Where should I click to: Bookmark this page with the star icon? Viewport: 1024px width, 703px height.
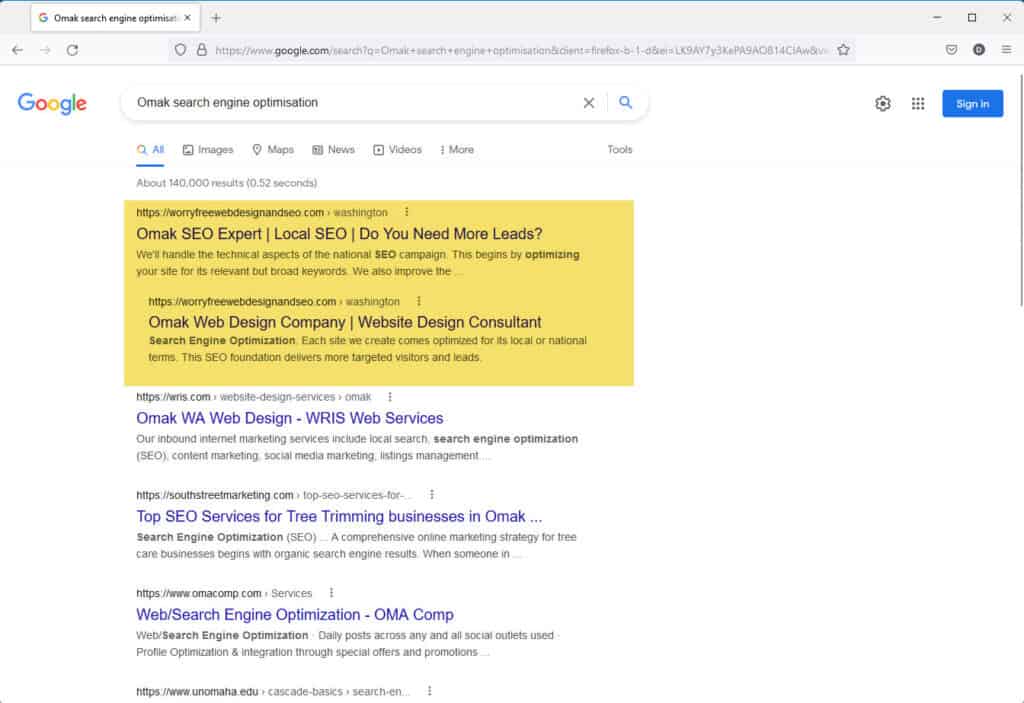843,50
